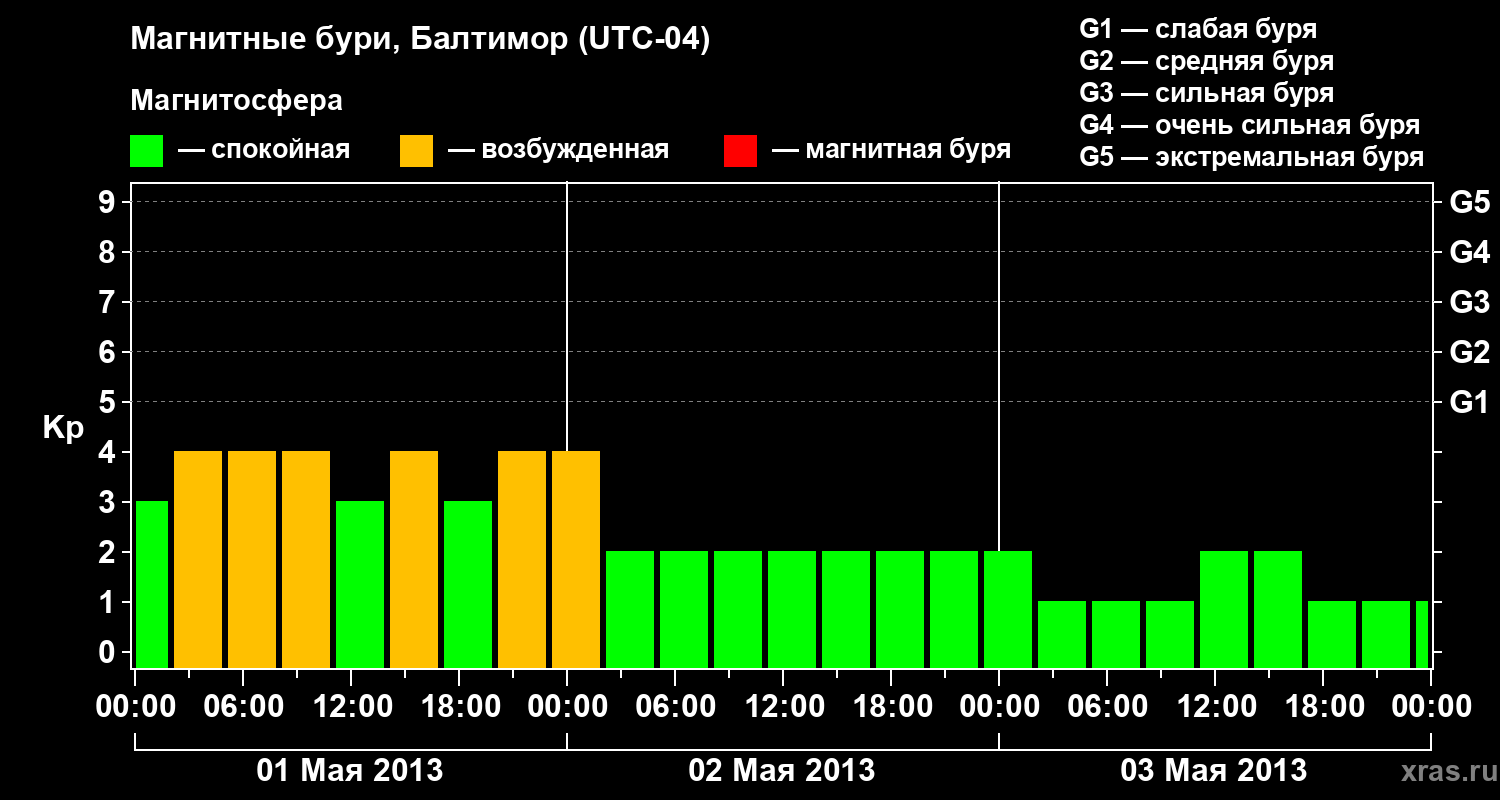Click the green 'спокойная' legend swatch
This screenshot has height=800, width=1500.
[x=147, y=151]
